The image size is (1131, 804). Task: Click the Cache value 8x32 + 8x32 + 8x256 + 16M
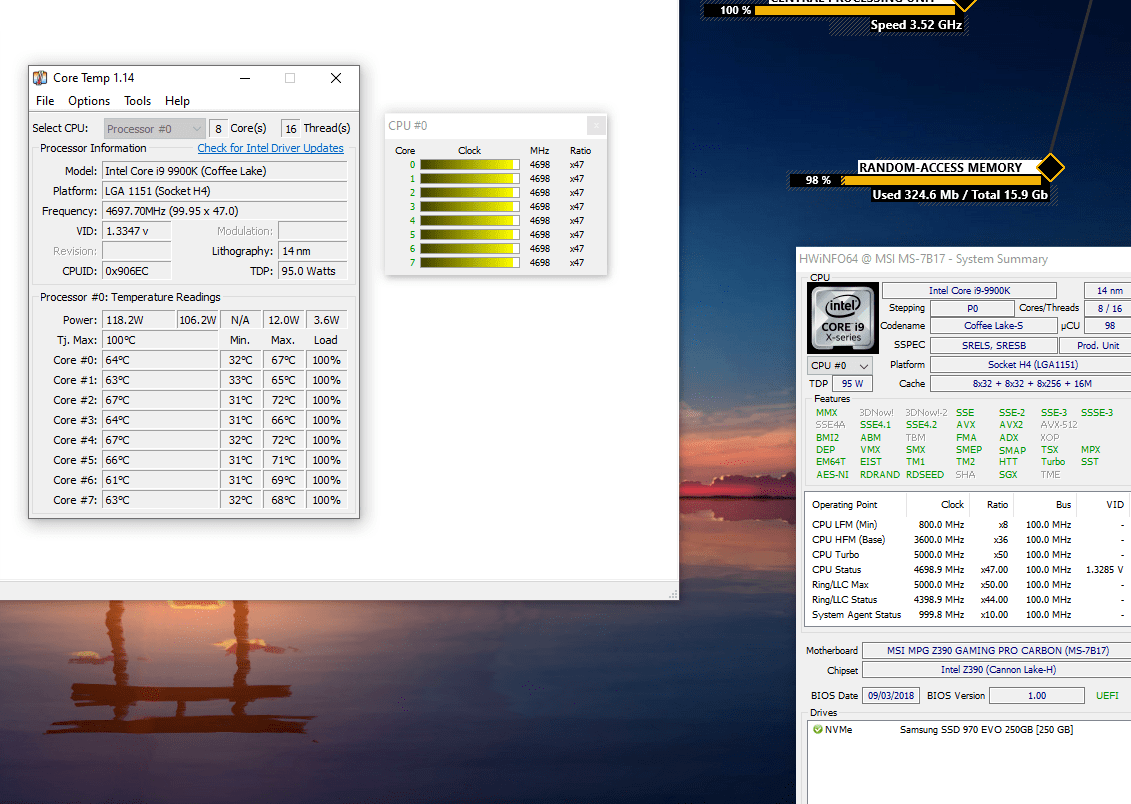point(1032,384)
